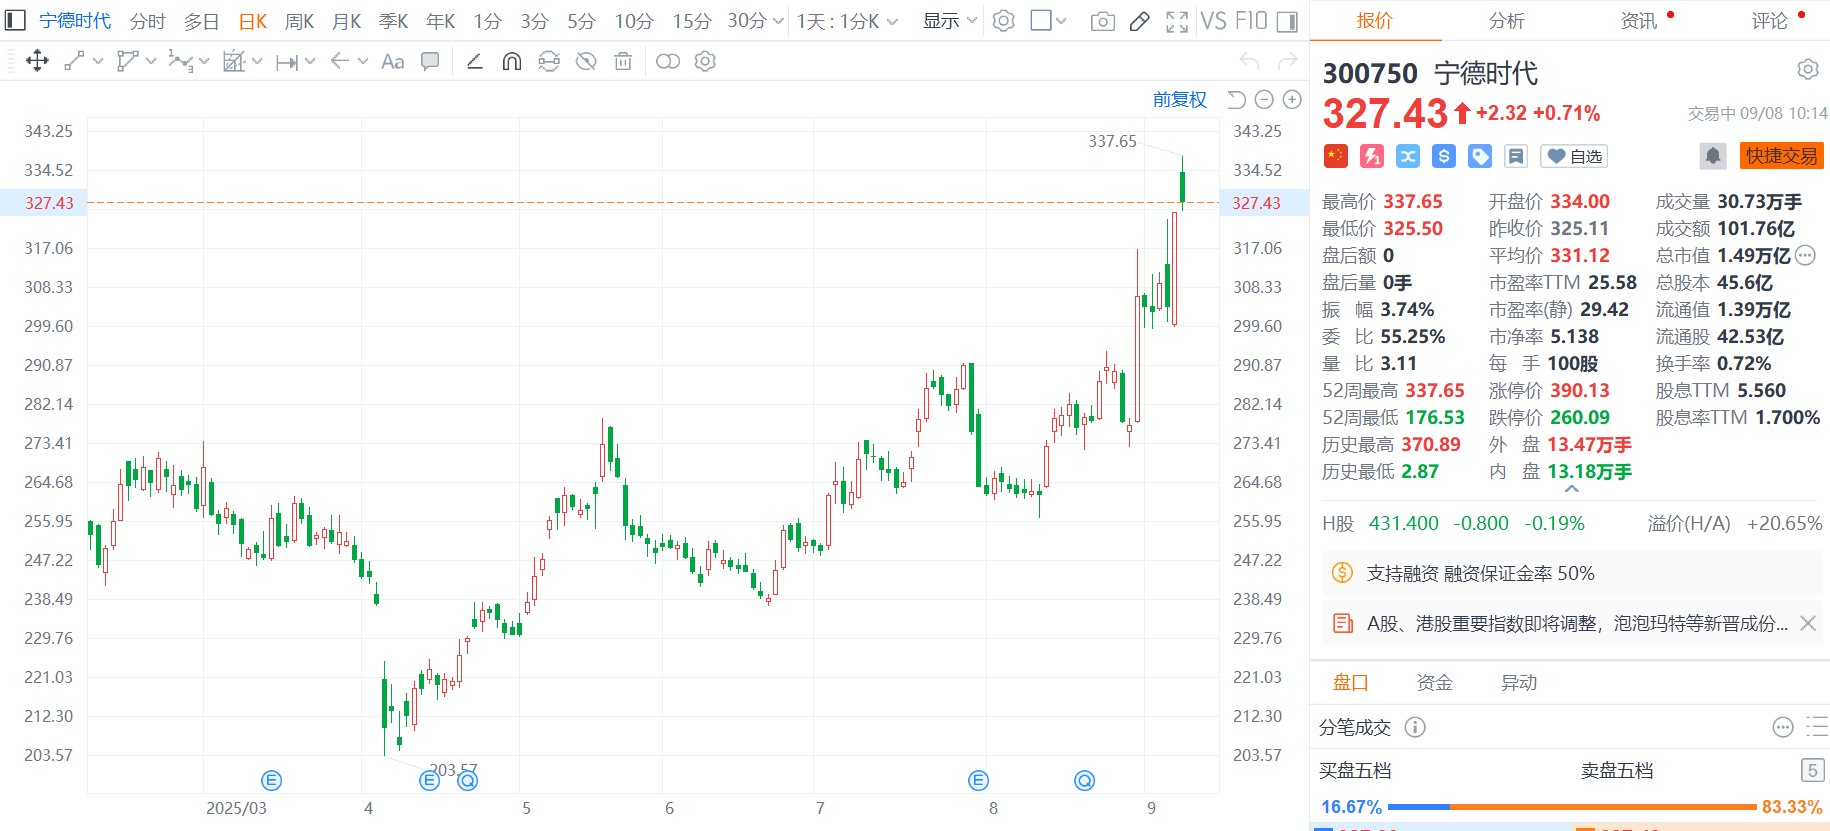The height and width of the screenshot is (831, 1830).
Task: Select the range interval tool
Action: pyautogui.click(x=287, y=62)
